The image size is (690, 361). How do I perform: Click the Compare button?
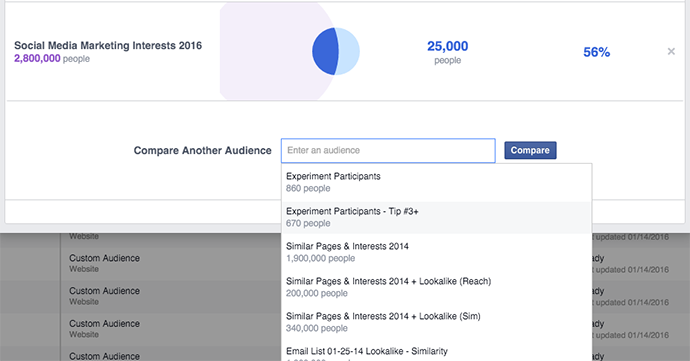[530, 150]
